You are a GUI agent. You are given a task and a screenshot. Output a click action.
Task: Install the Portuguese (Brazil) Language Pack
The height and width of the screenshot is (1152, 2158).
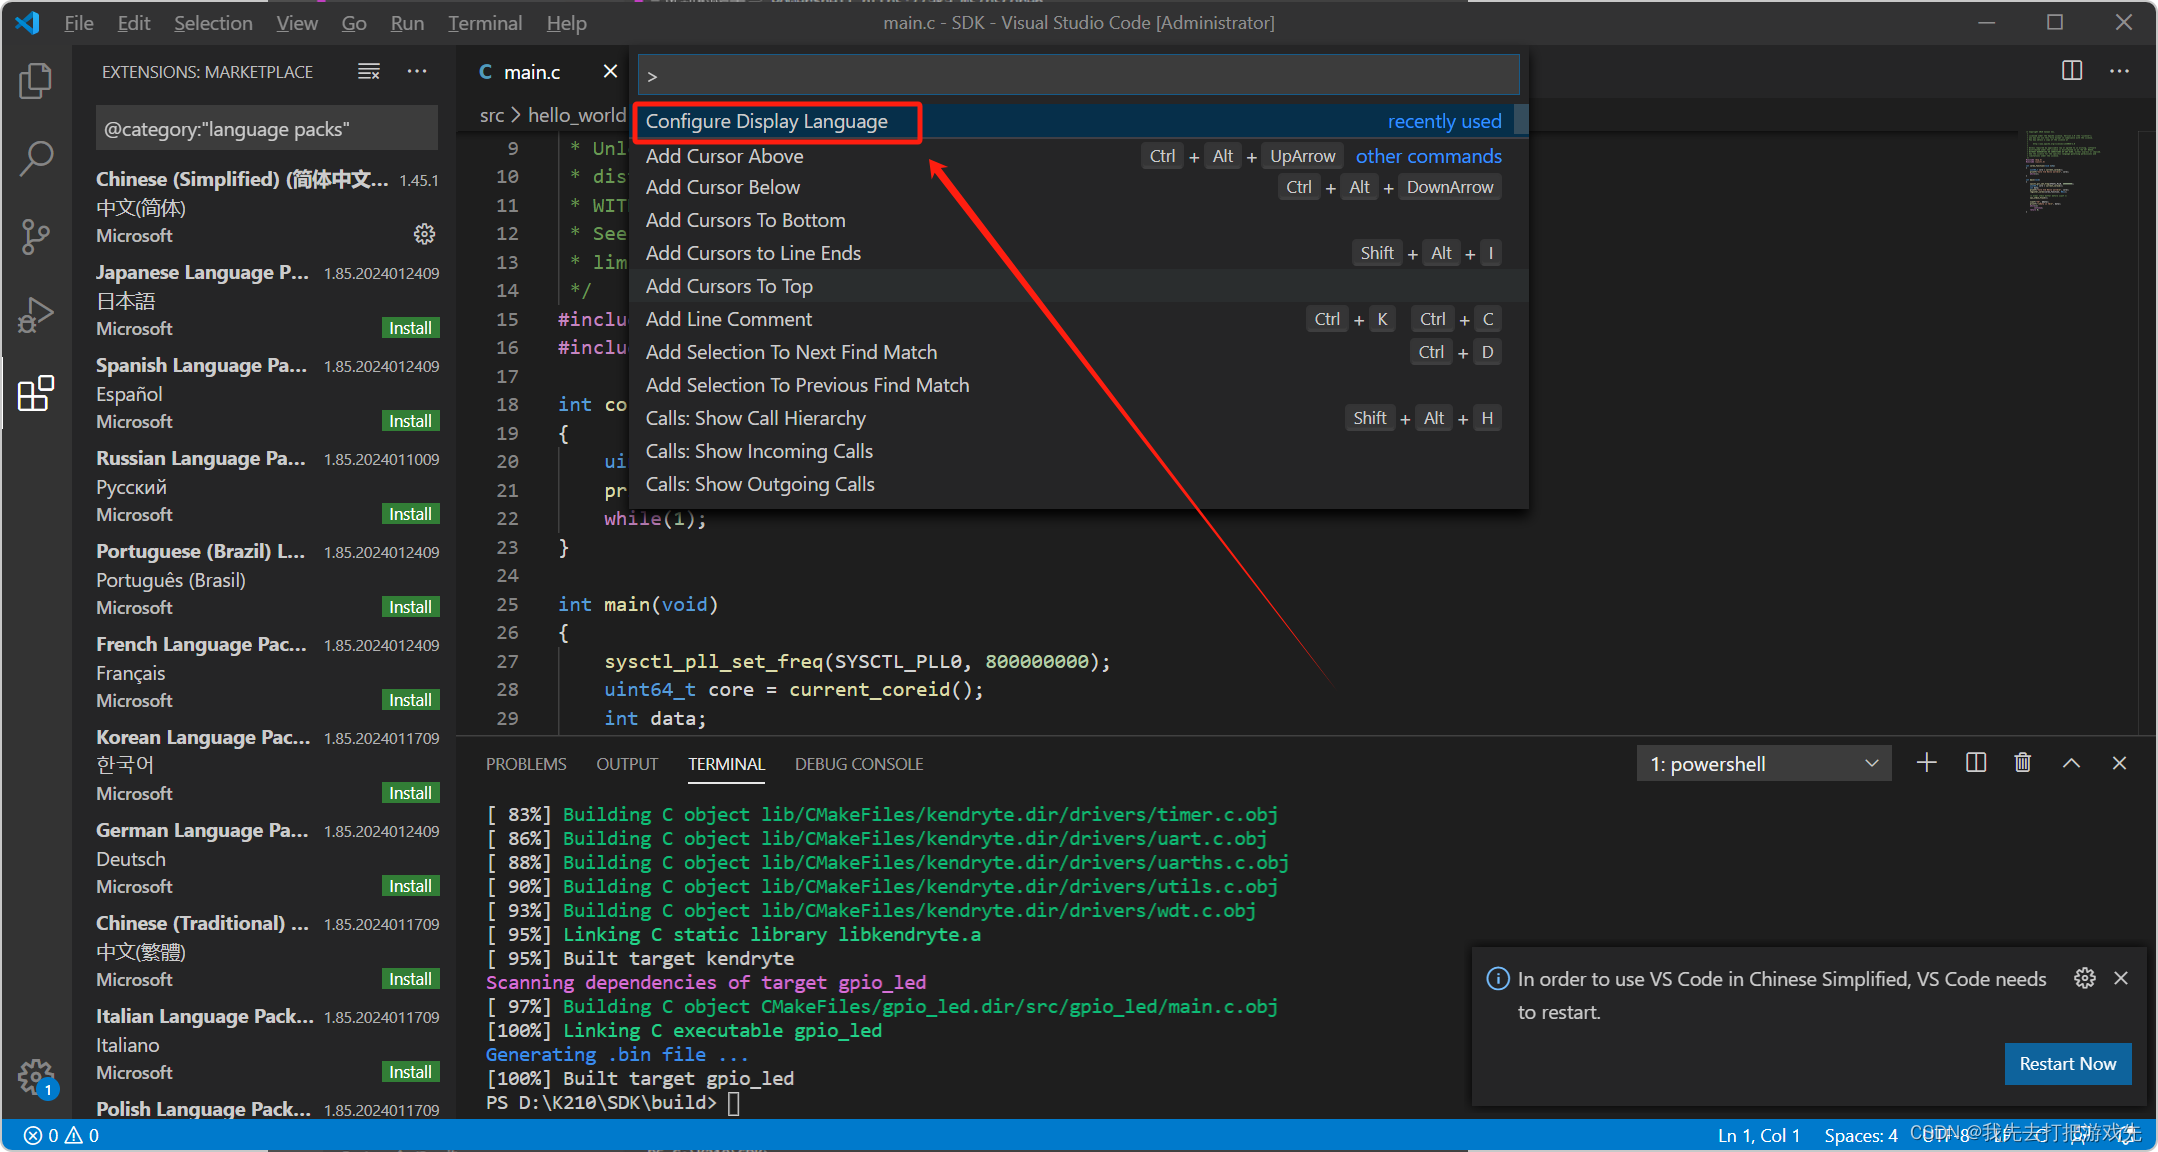pyautogui.click(x=411, y=607)
